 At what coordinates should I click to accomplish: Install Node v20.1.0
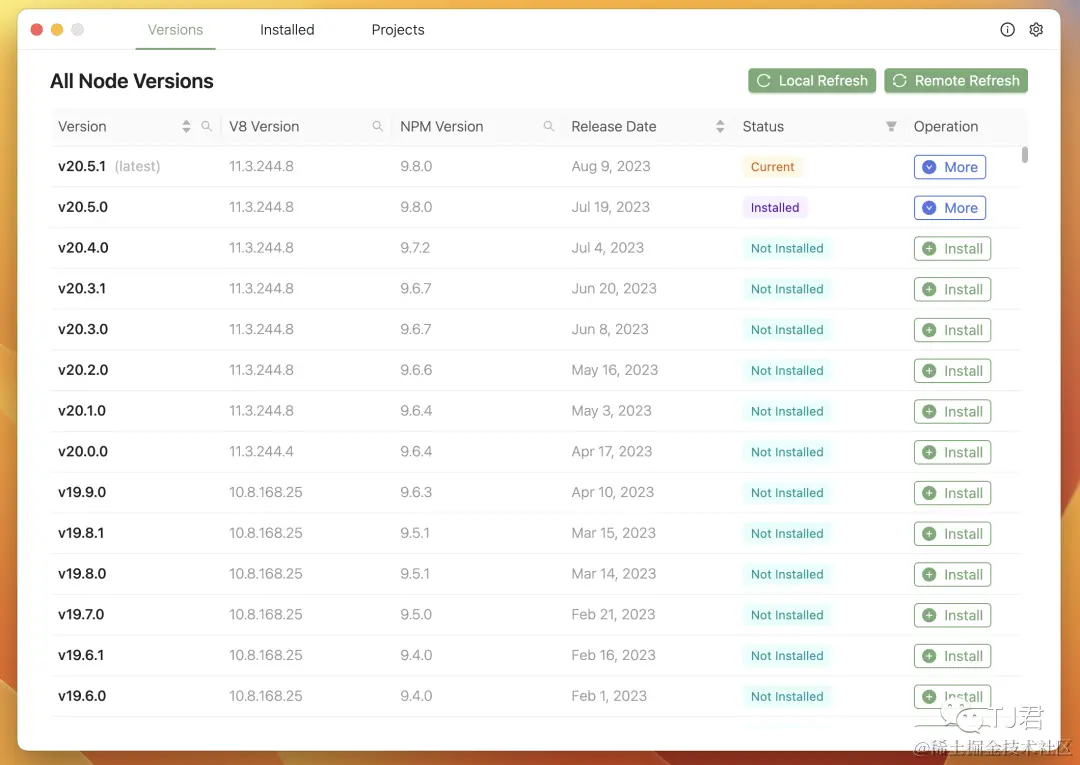pyautogui.click(x=953, y=412)
